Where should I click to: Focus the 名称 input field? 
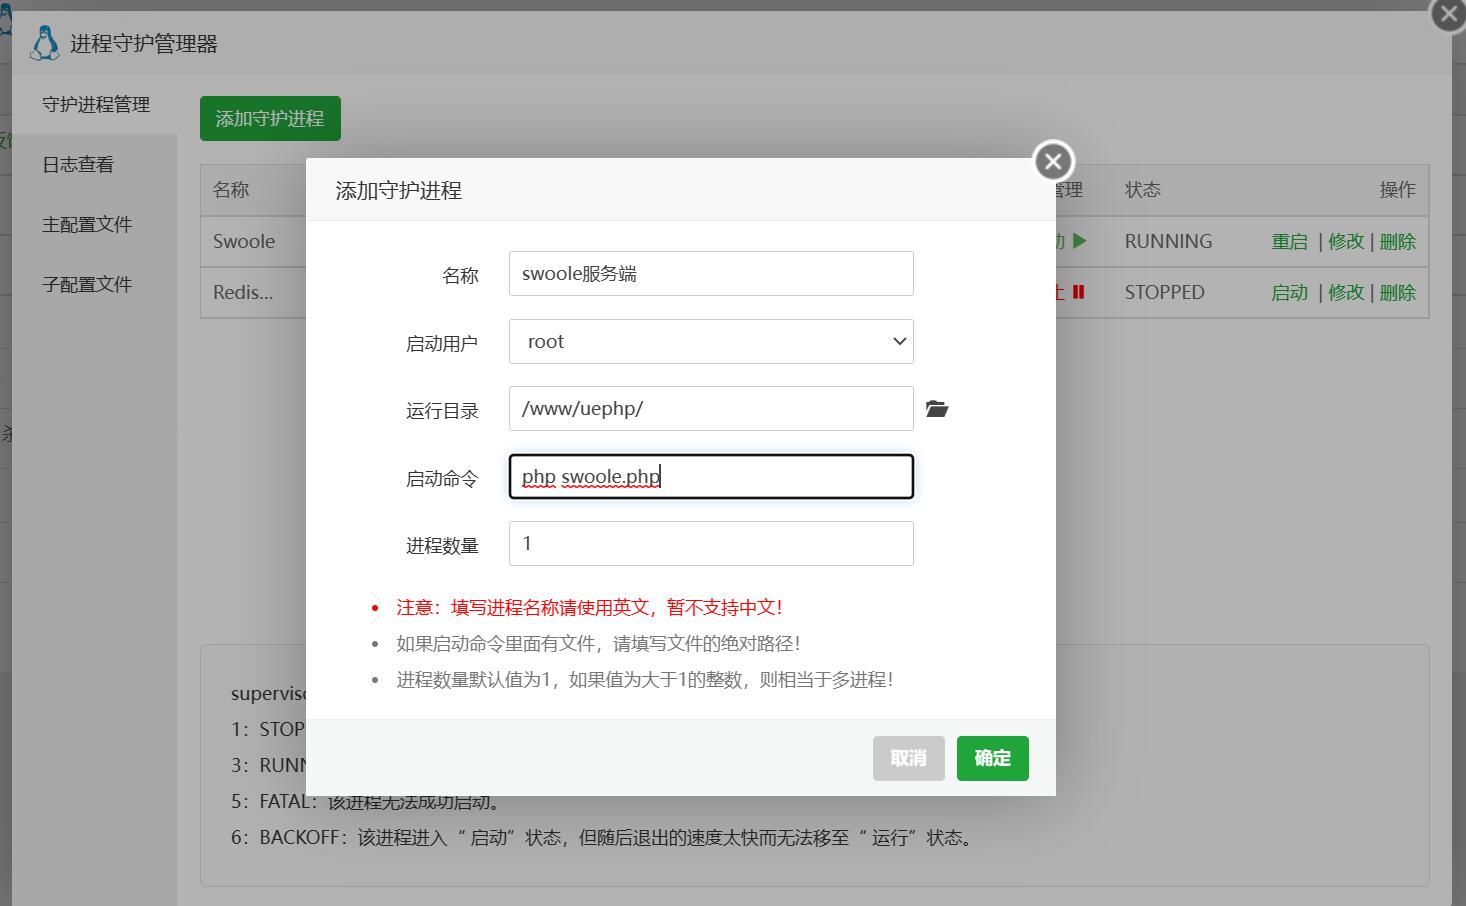[x=711, y=273]
